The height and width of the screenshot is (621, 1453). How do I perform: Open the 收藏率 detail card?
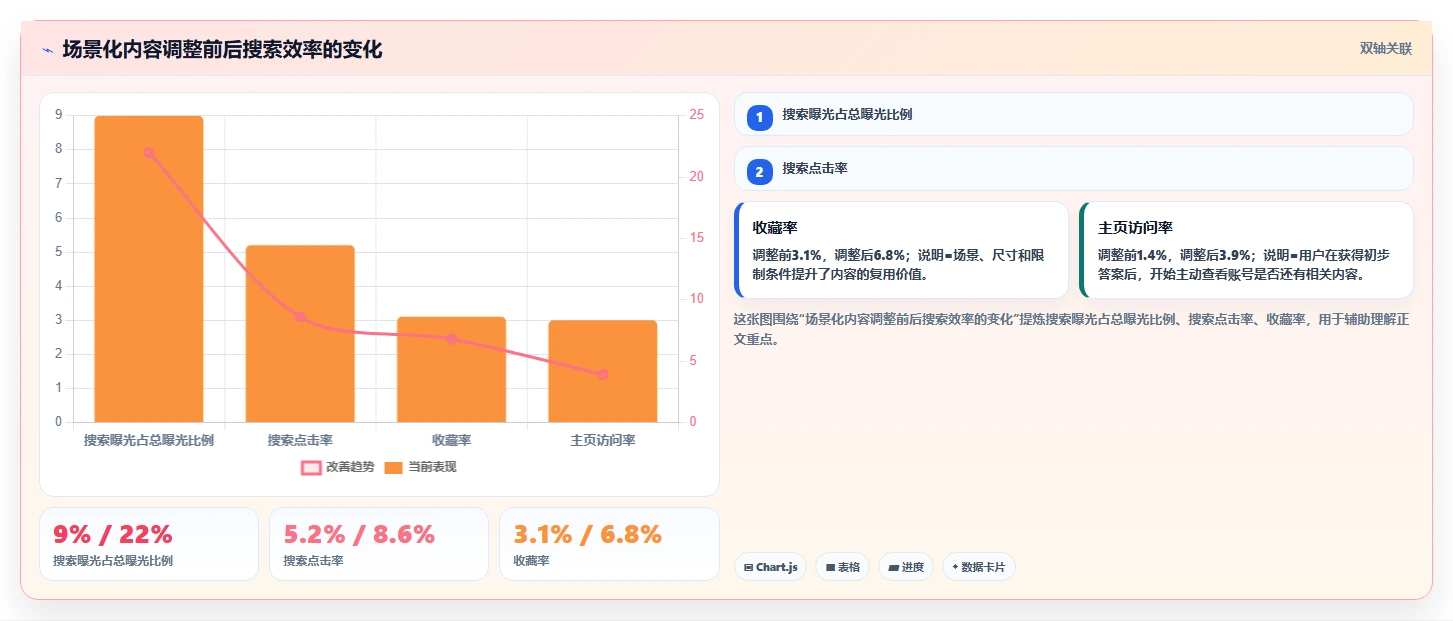[x=901, y=250]
